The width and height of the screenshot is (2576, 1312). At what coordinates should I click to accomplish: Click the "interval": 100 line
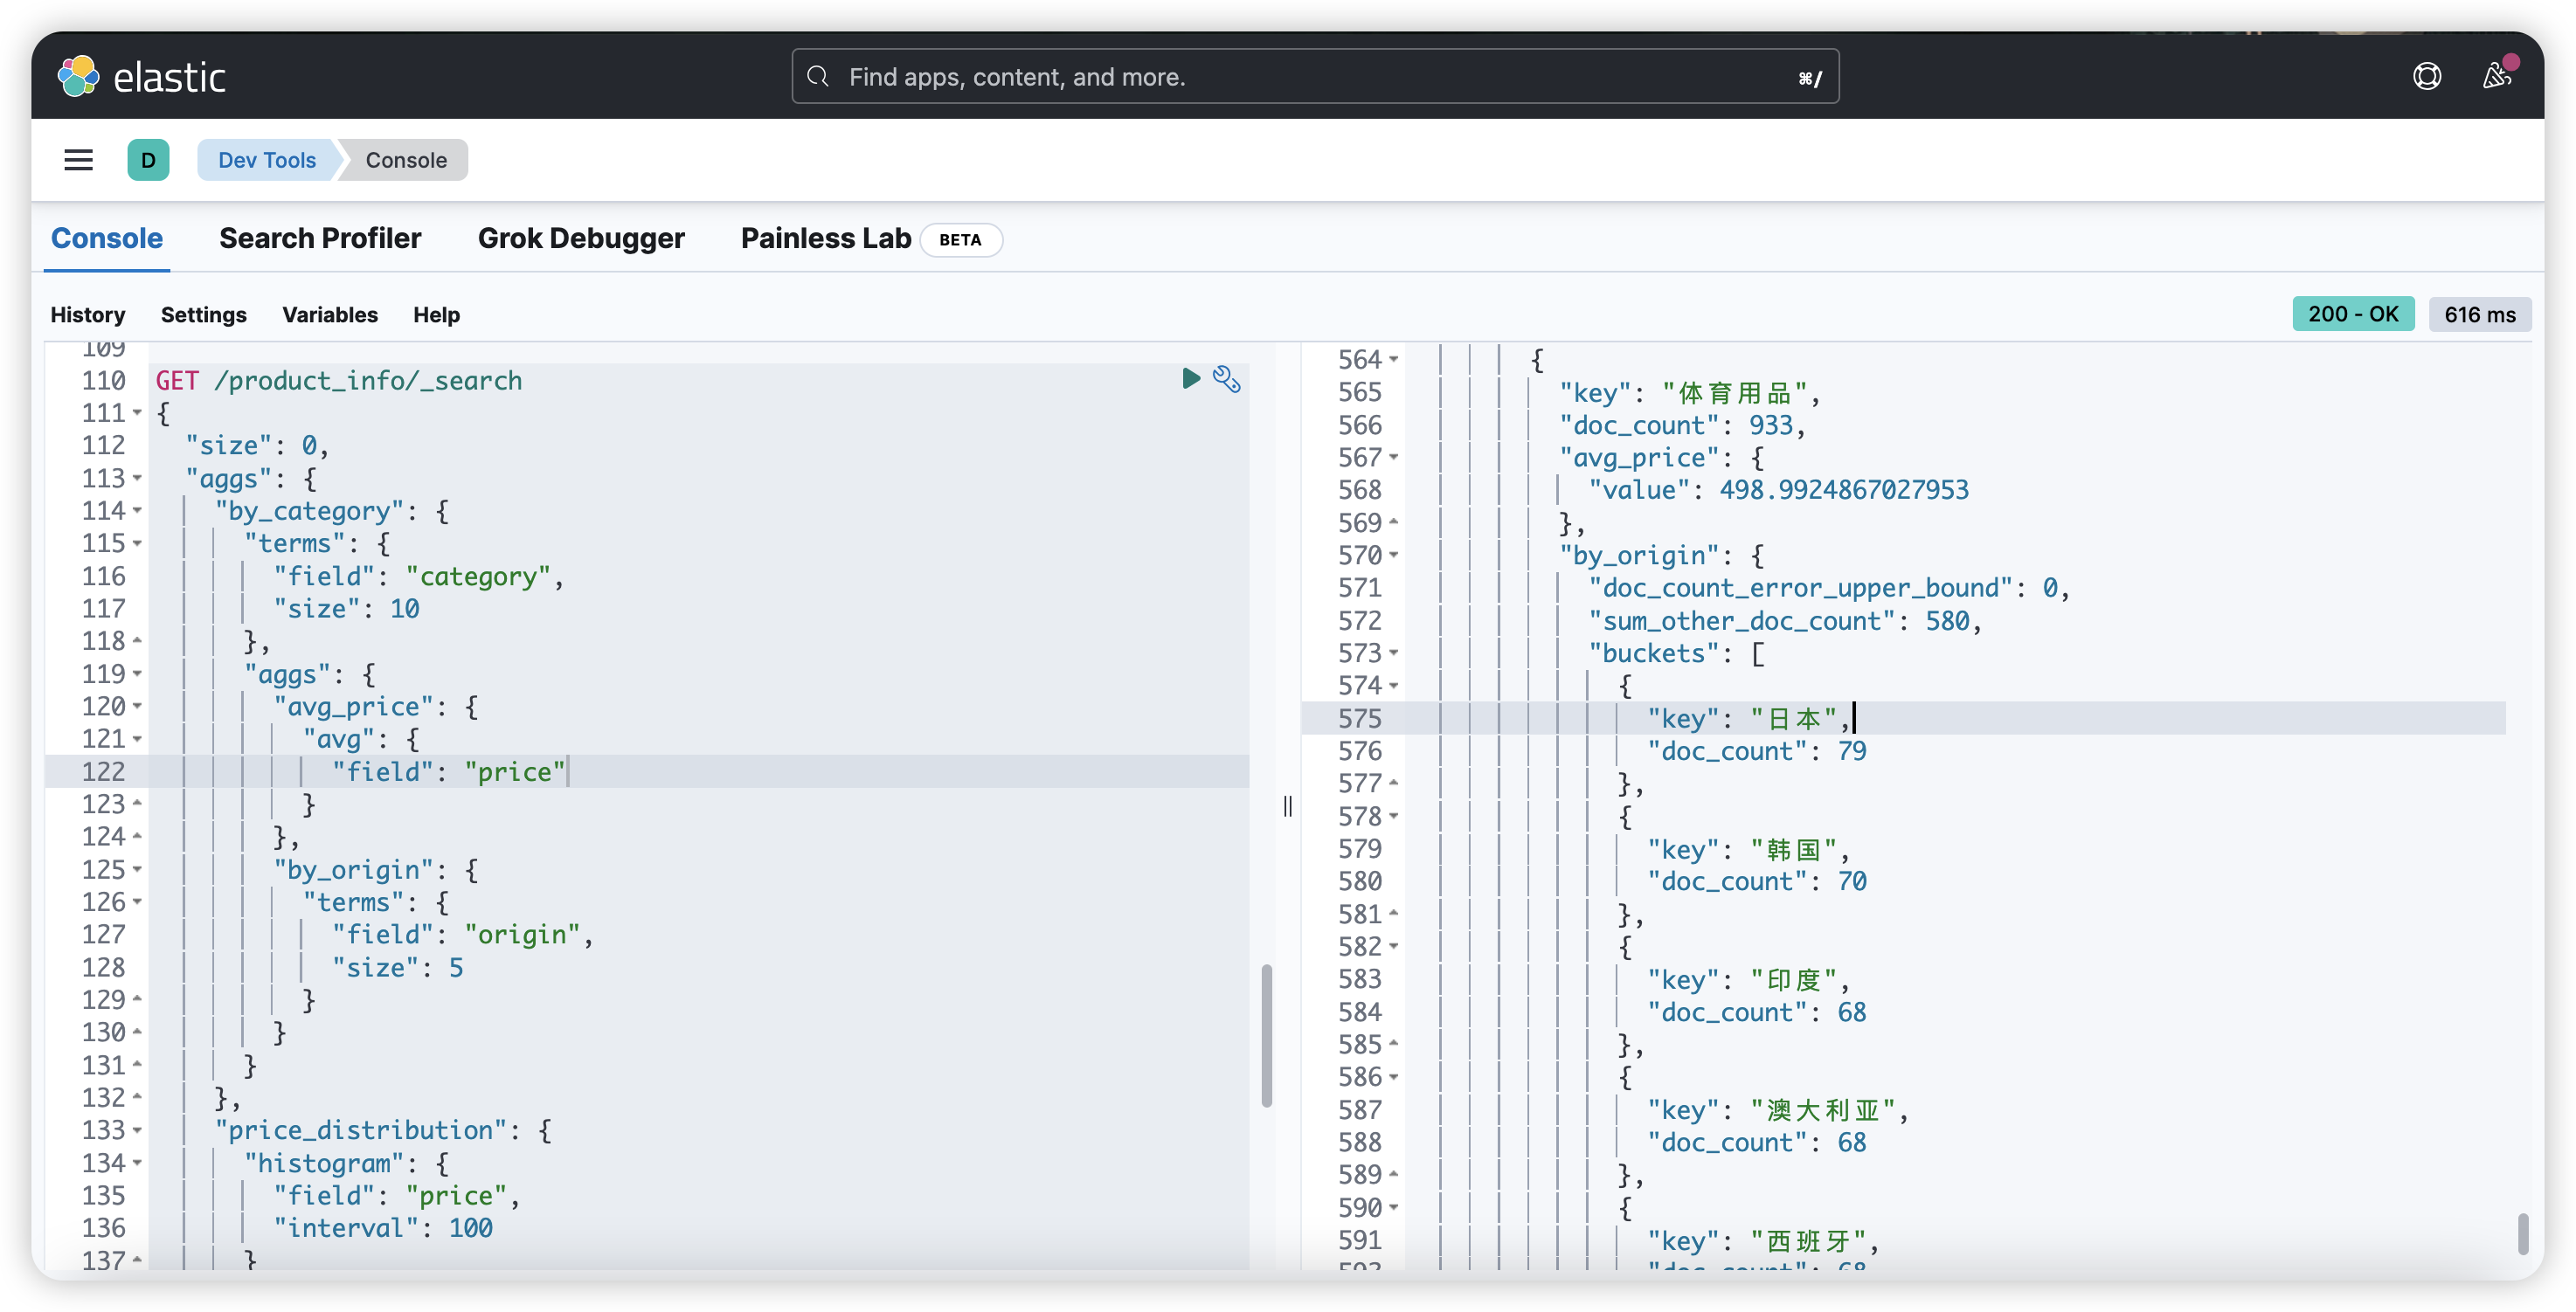click(x=383, y=1228)
